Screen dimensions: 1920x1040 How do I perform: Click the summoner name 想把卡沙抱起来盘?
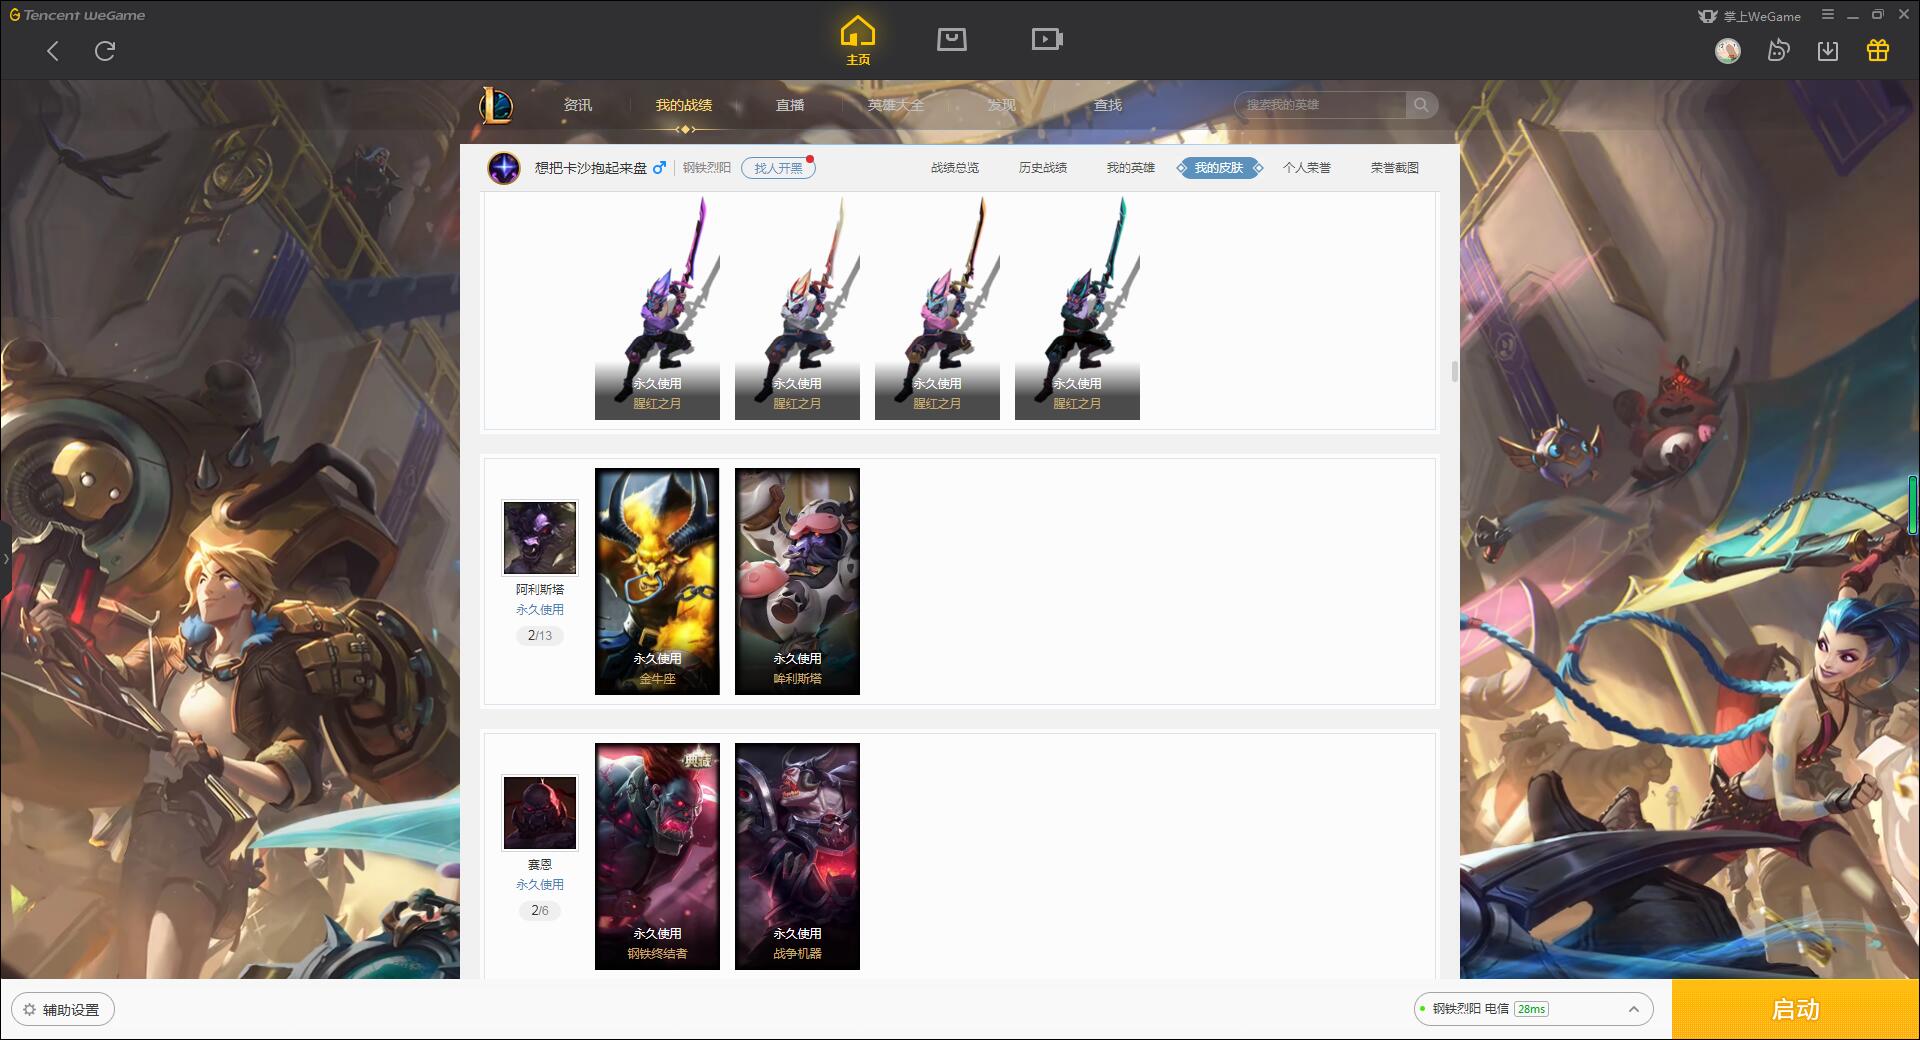pos(590,168)
